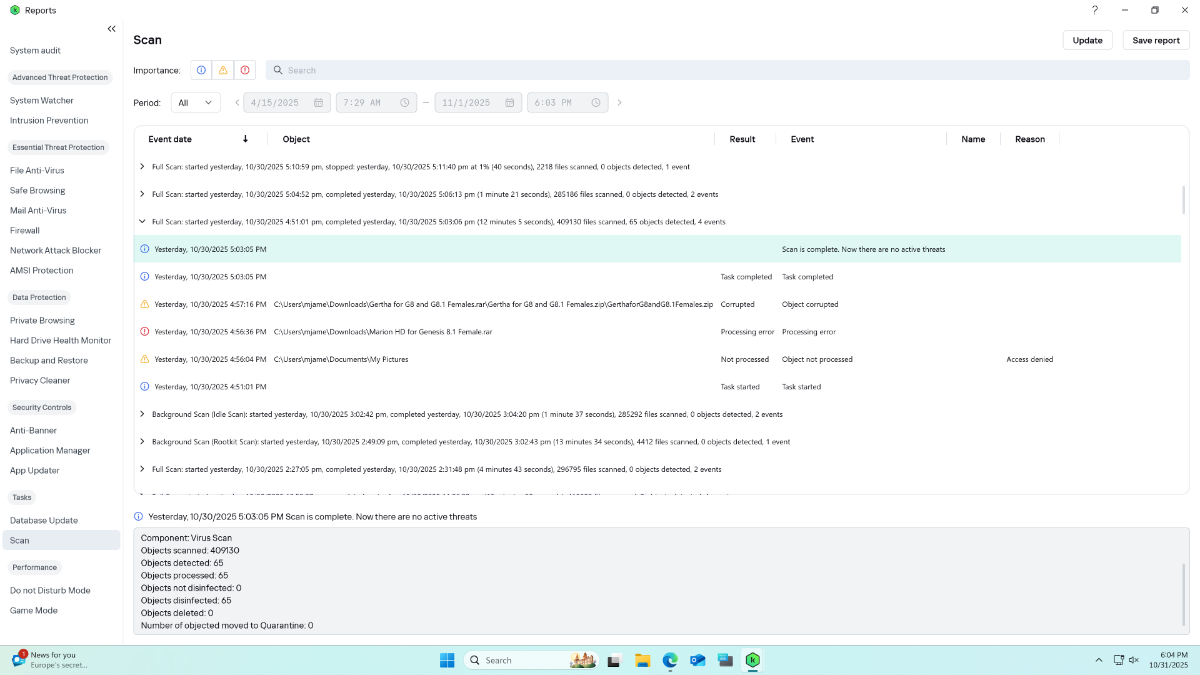
Task: Collapse the Full Scan started 4:51:01 pm group
Action: click(142, 221)
